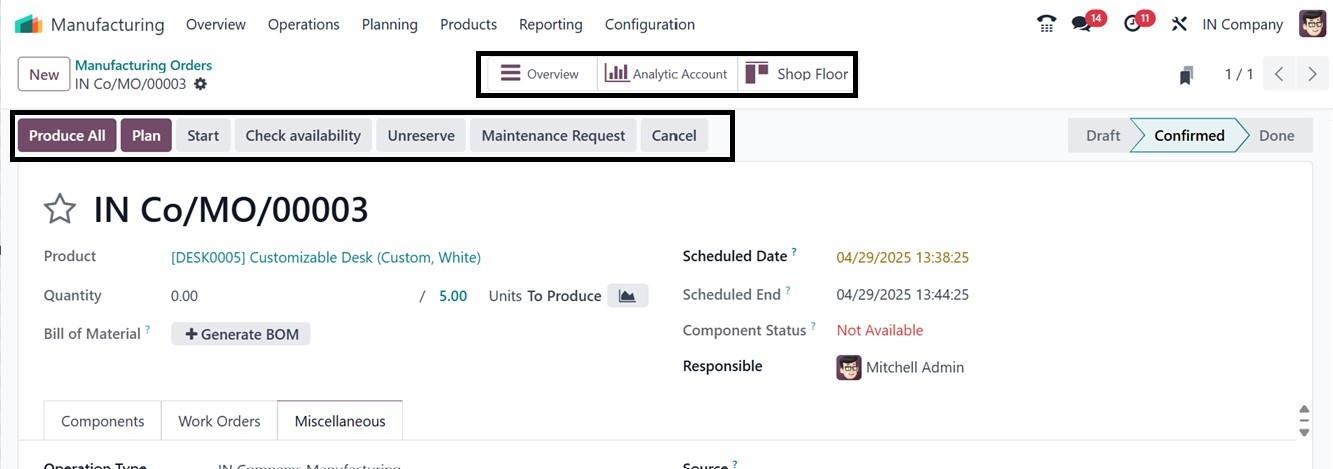This screenshot has width=1333, height=469.
Task: Click the phone VoIP icon
Action: pyautogui.click(x=1047, y=24)
